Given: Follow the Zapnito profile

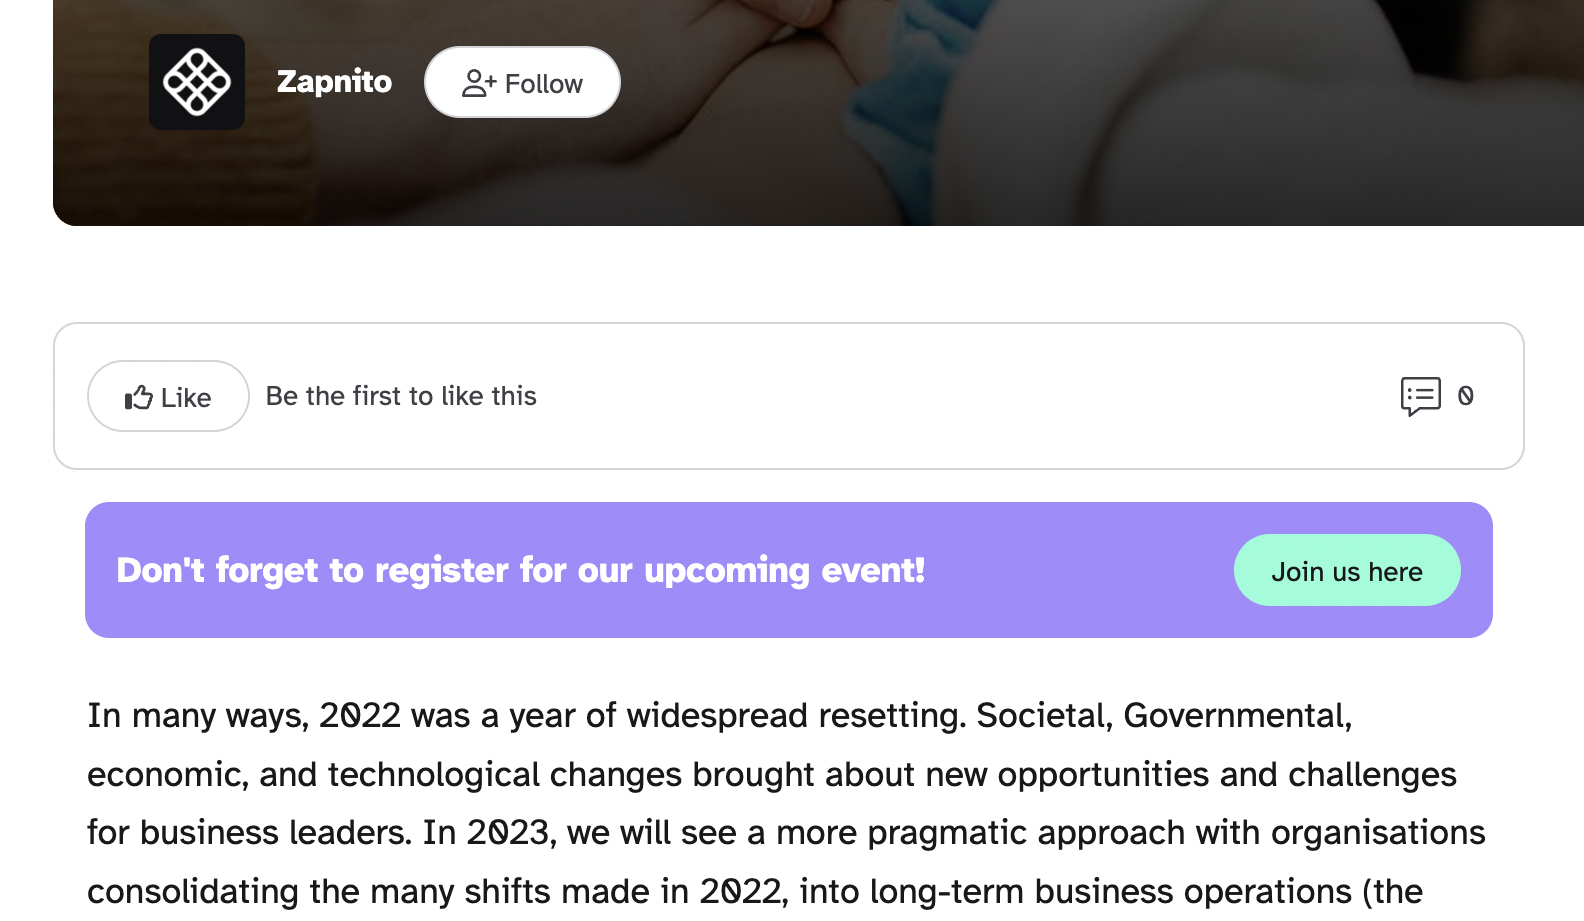Looking at the screenshot, I should pyautogui.click(x=522, y=83).
